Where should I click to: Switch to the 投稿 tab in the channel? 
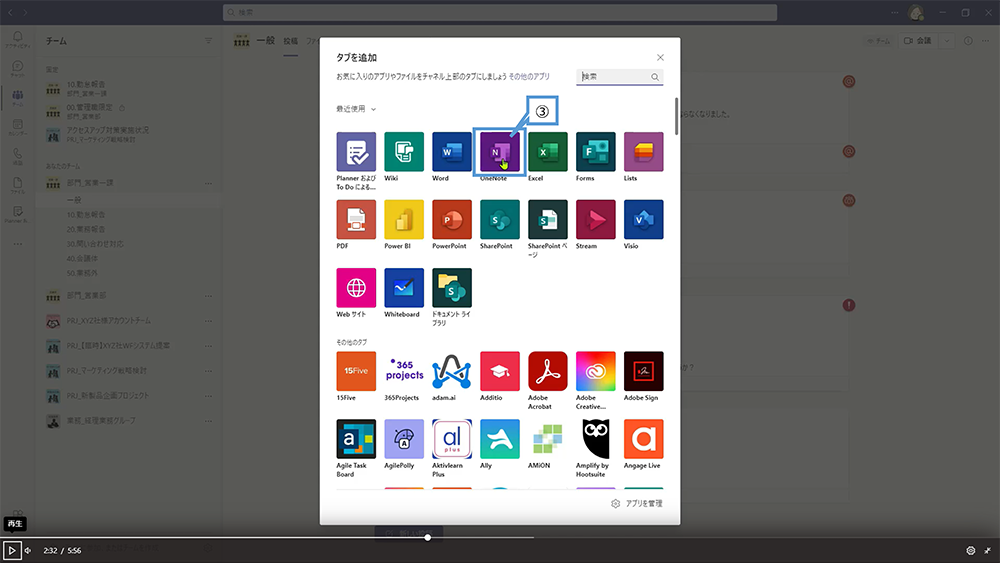click(x=291, y=41)
